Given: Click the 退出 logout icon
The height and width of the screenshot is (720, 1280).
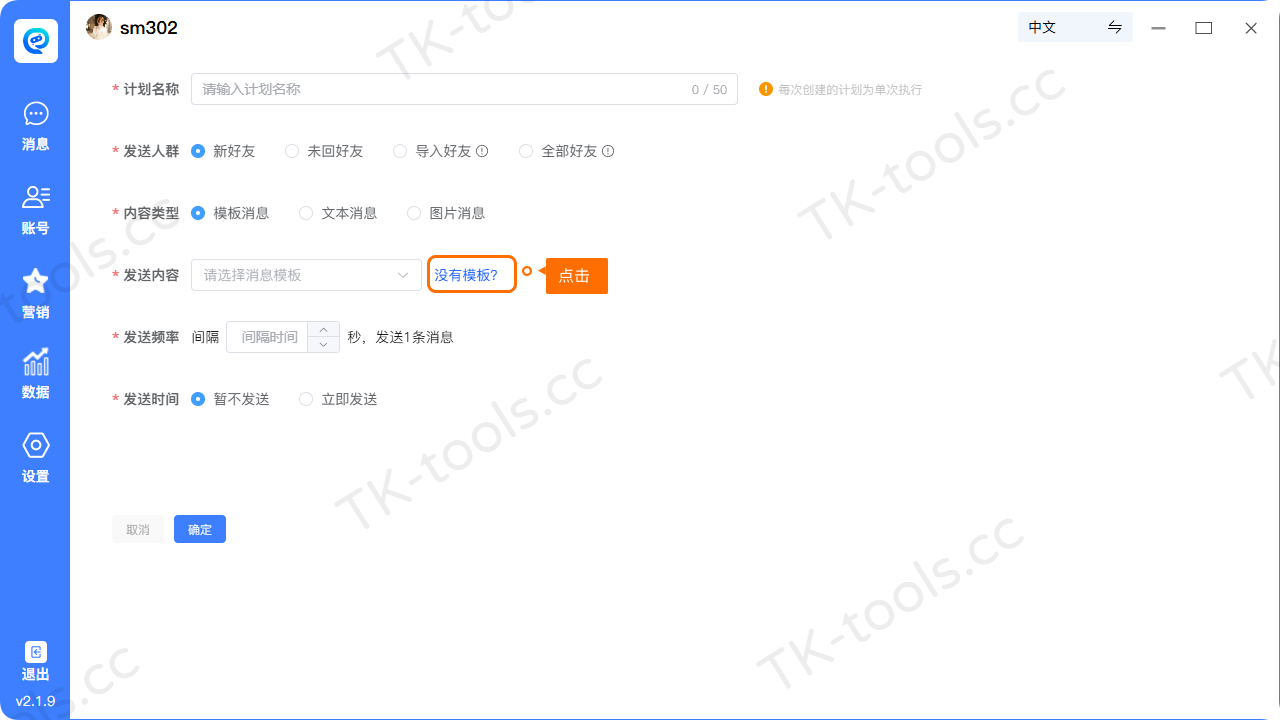Looking at the screenshot, I should pos(36,652).
